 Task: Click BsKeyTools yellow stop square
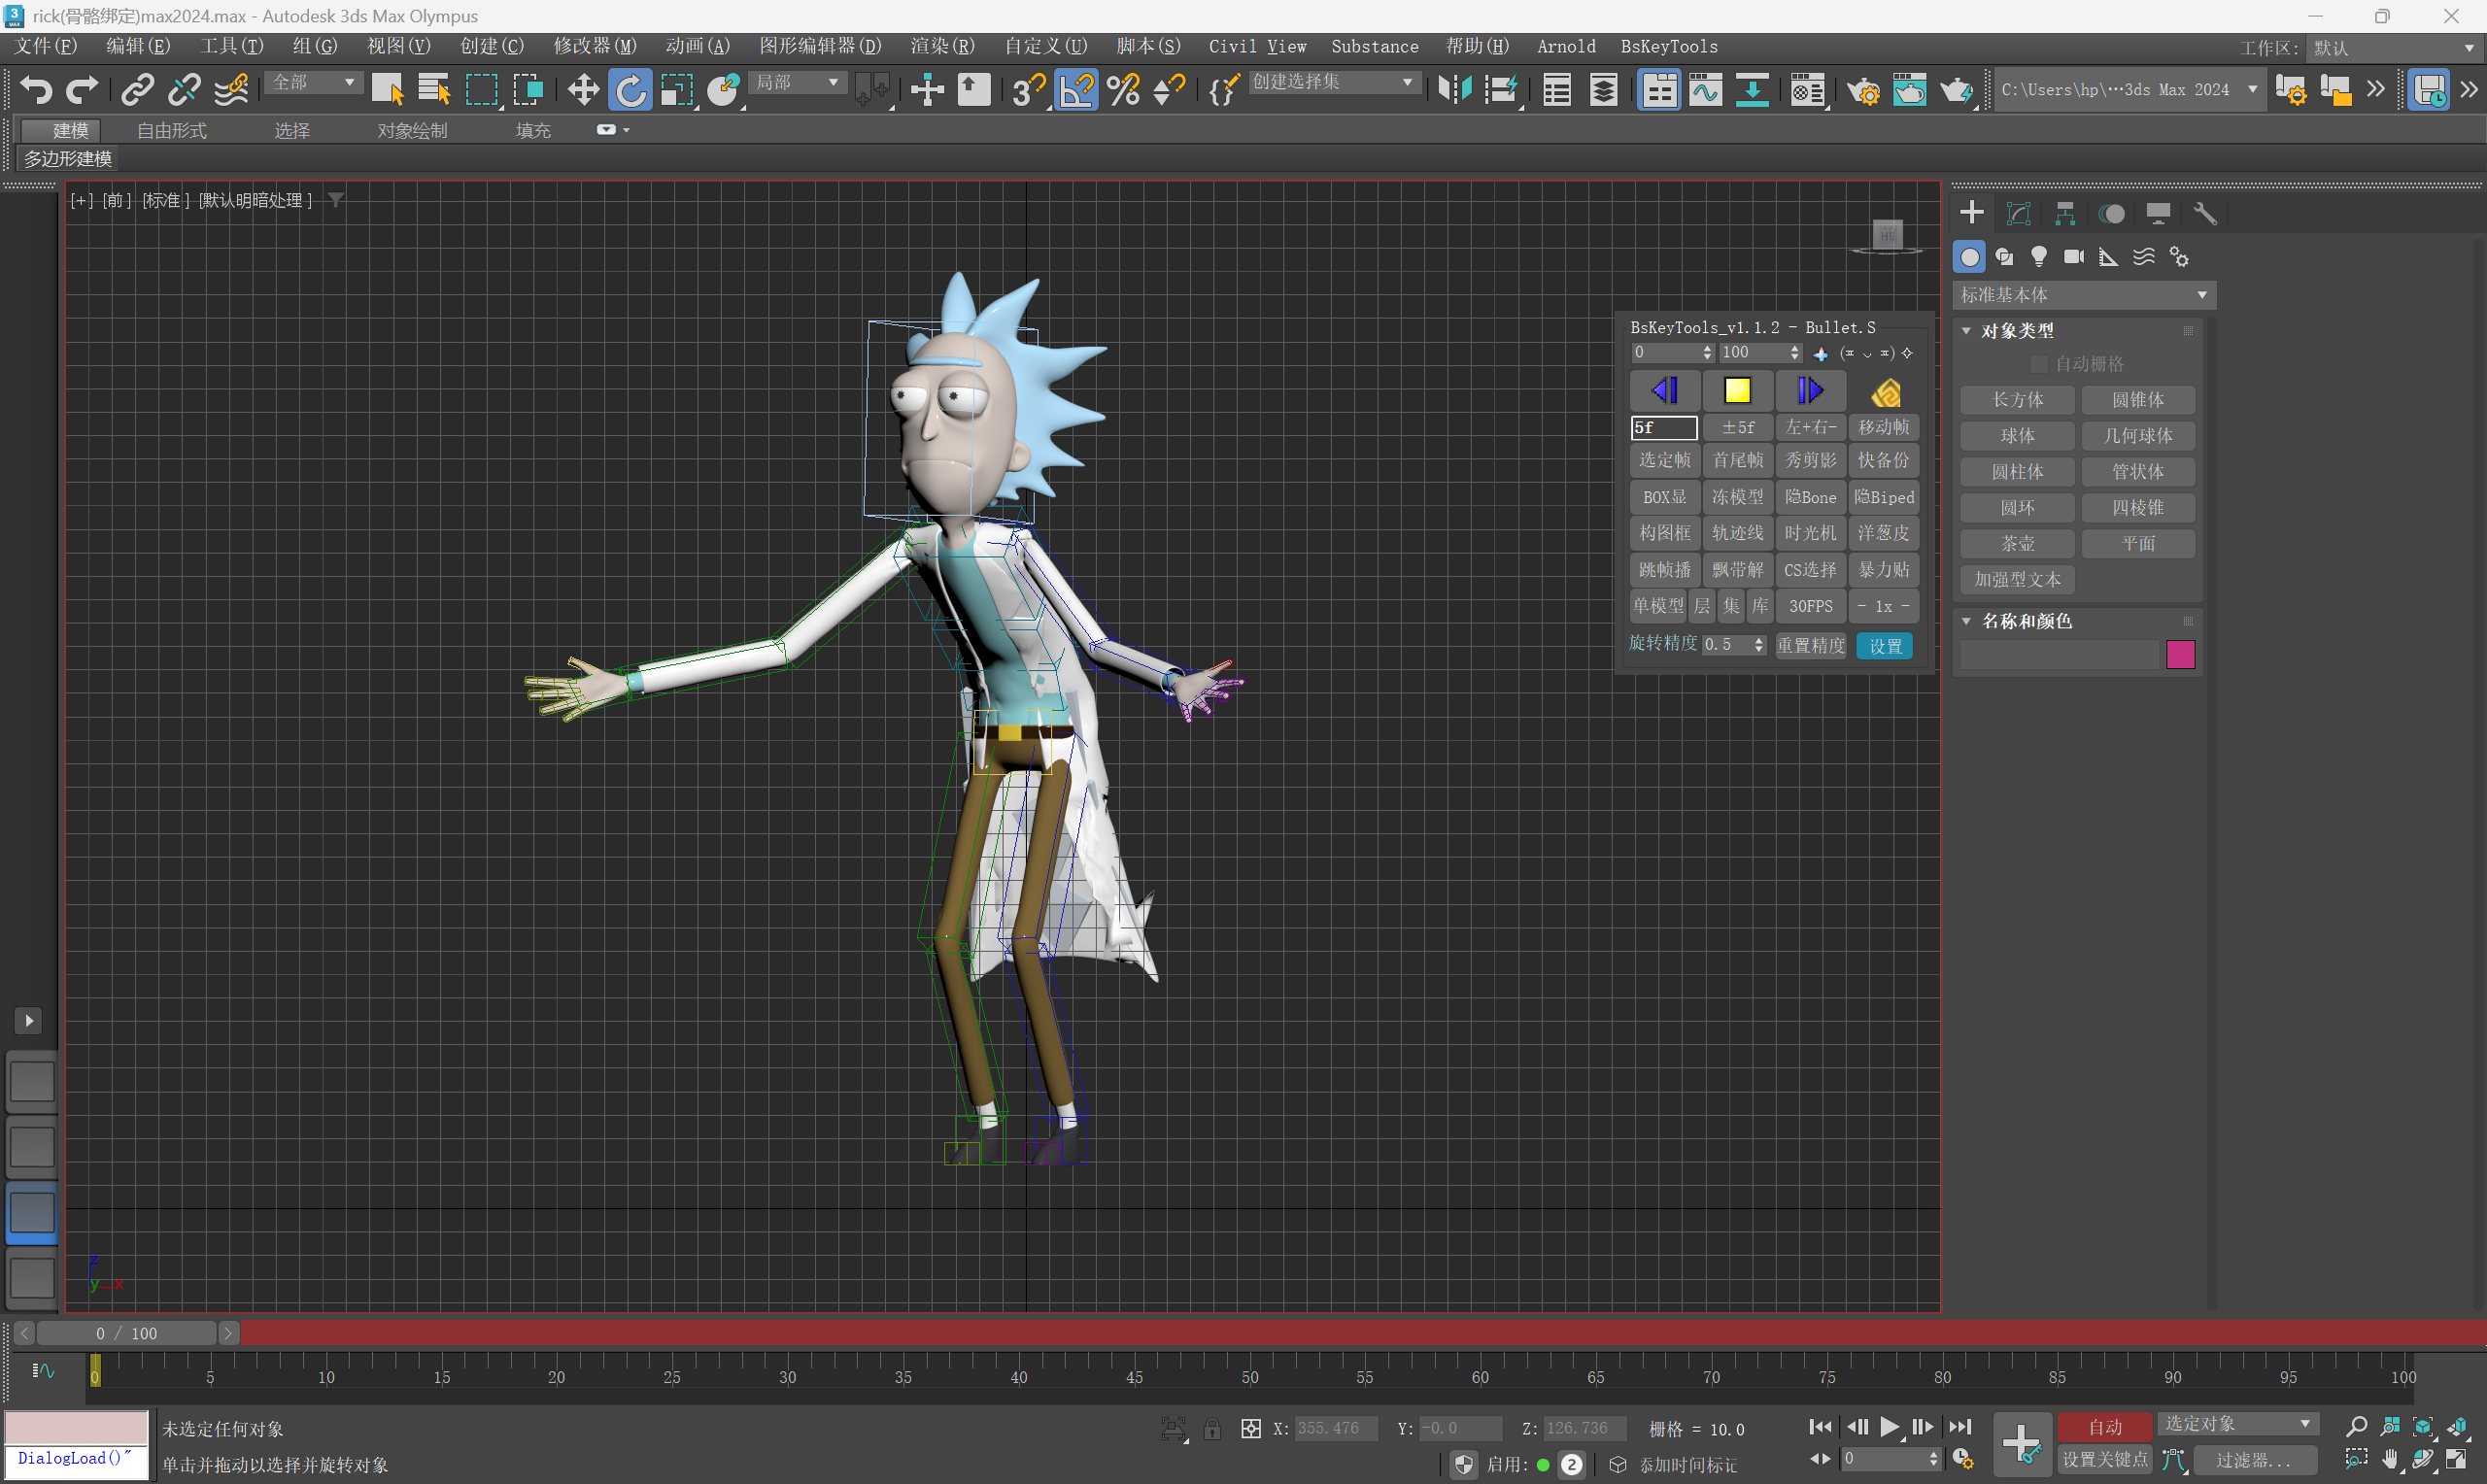click(1737, 391)
